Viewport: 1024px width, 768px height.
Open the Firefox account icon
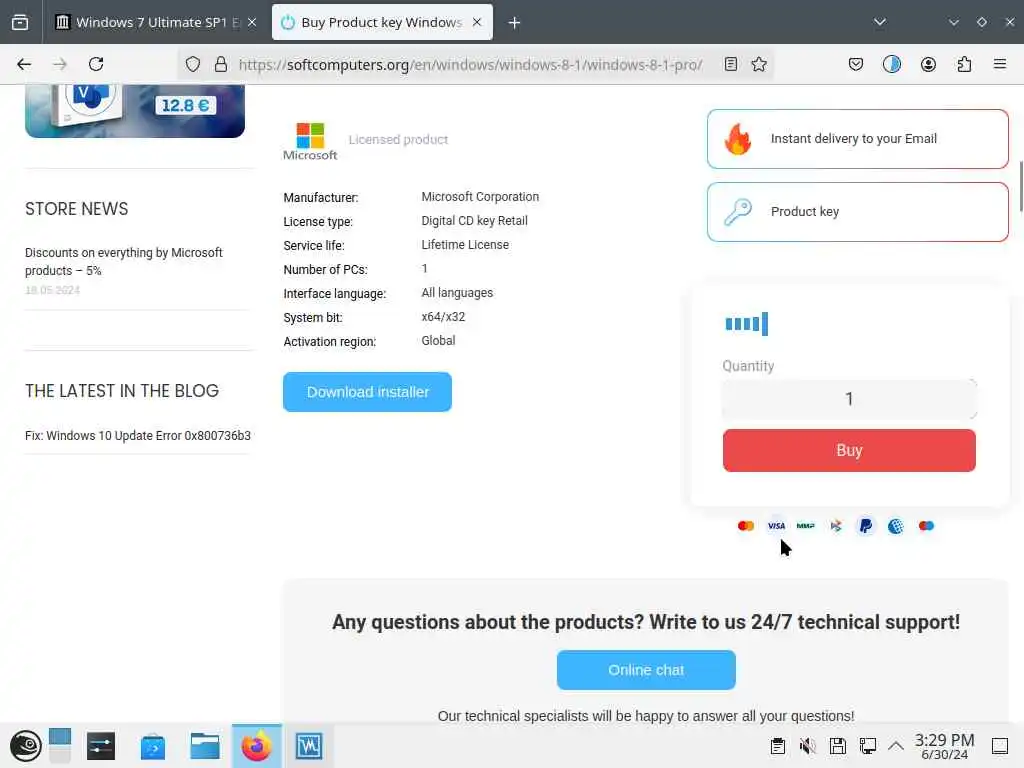click(928, 64)
